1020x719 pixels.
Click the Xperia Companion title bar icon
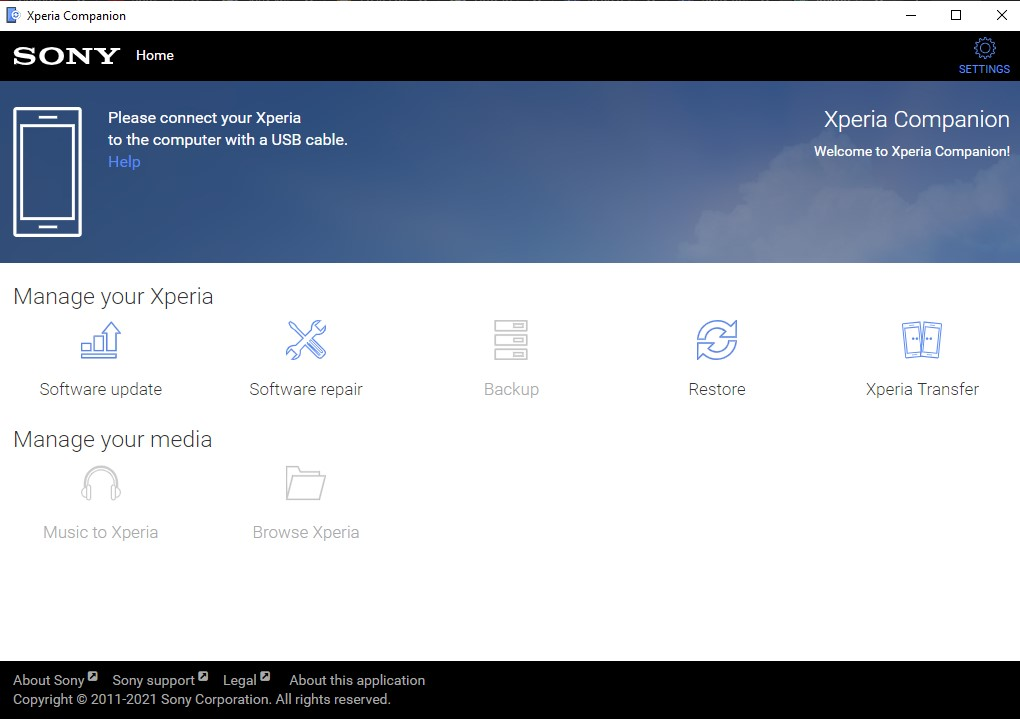(13, 15)
